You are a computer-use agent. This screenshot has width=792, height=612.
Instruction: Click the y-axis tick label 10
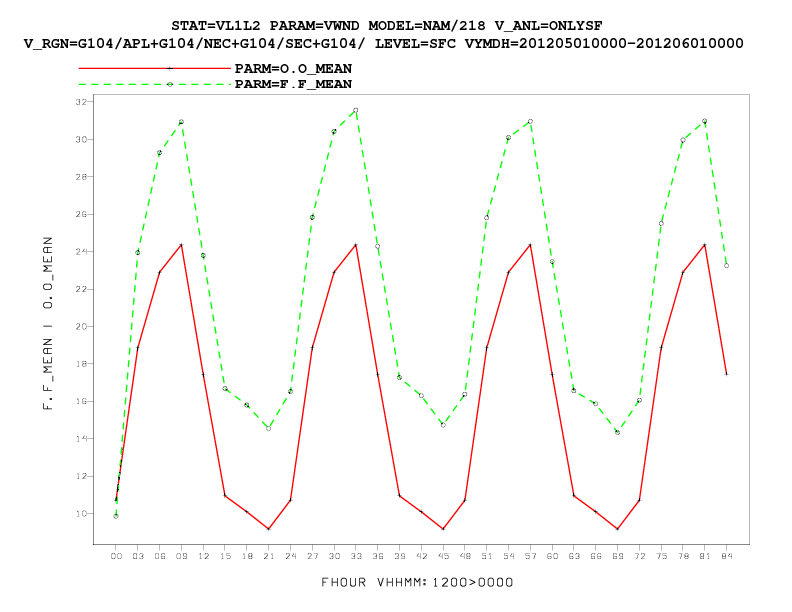click(81, 514)
